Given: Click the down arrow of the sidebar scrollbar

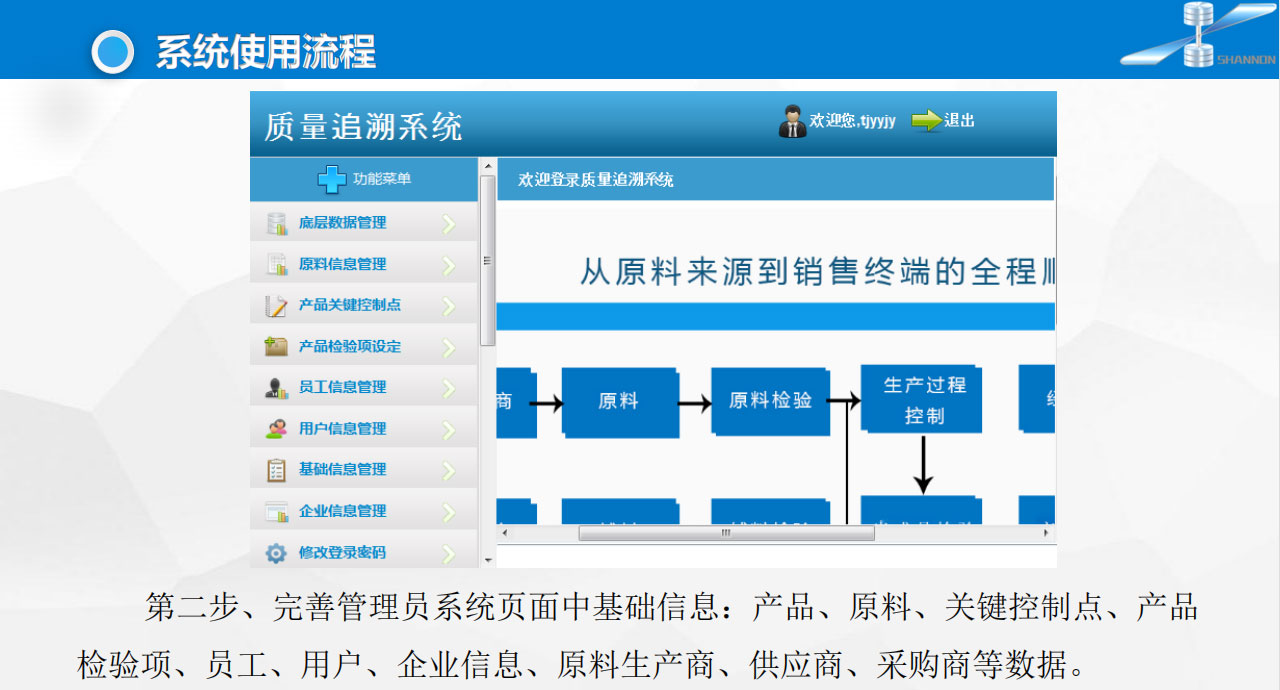Looking at the screenshot, I should point(488,561).
